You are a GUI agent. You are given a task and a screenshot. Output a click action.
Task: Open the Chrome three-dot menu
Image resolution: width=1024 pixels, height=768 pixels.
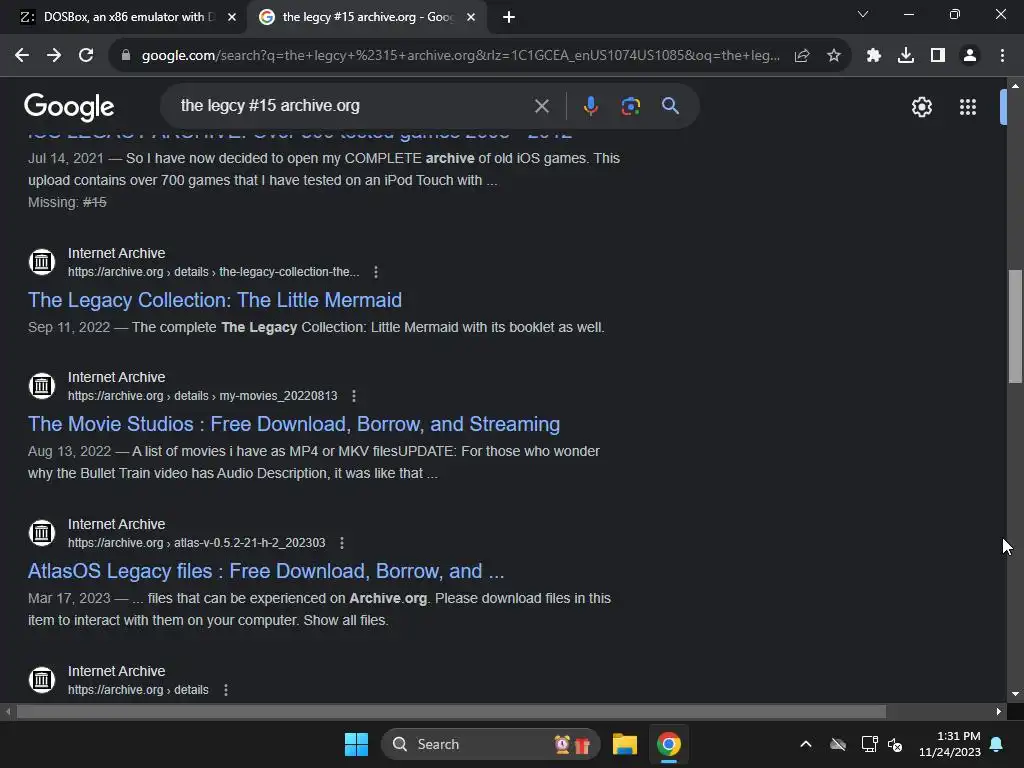coord(1002,56)
